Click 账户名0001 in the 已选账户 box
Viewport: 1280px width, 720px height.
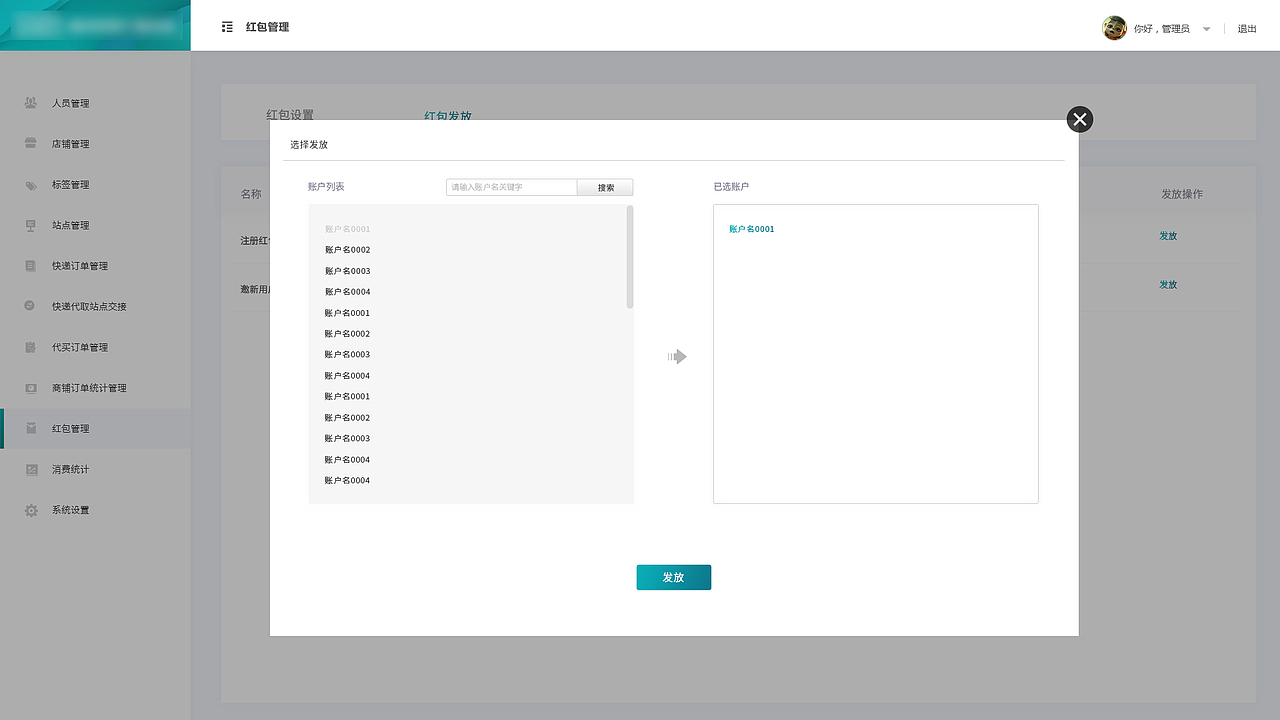point(752,229)
